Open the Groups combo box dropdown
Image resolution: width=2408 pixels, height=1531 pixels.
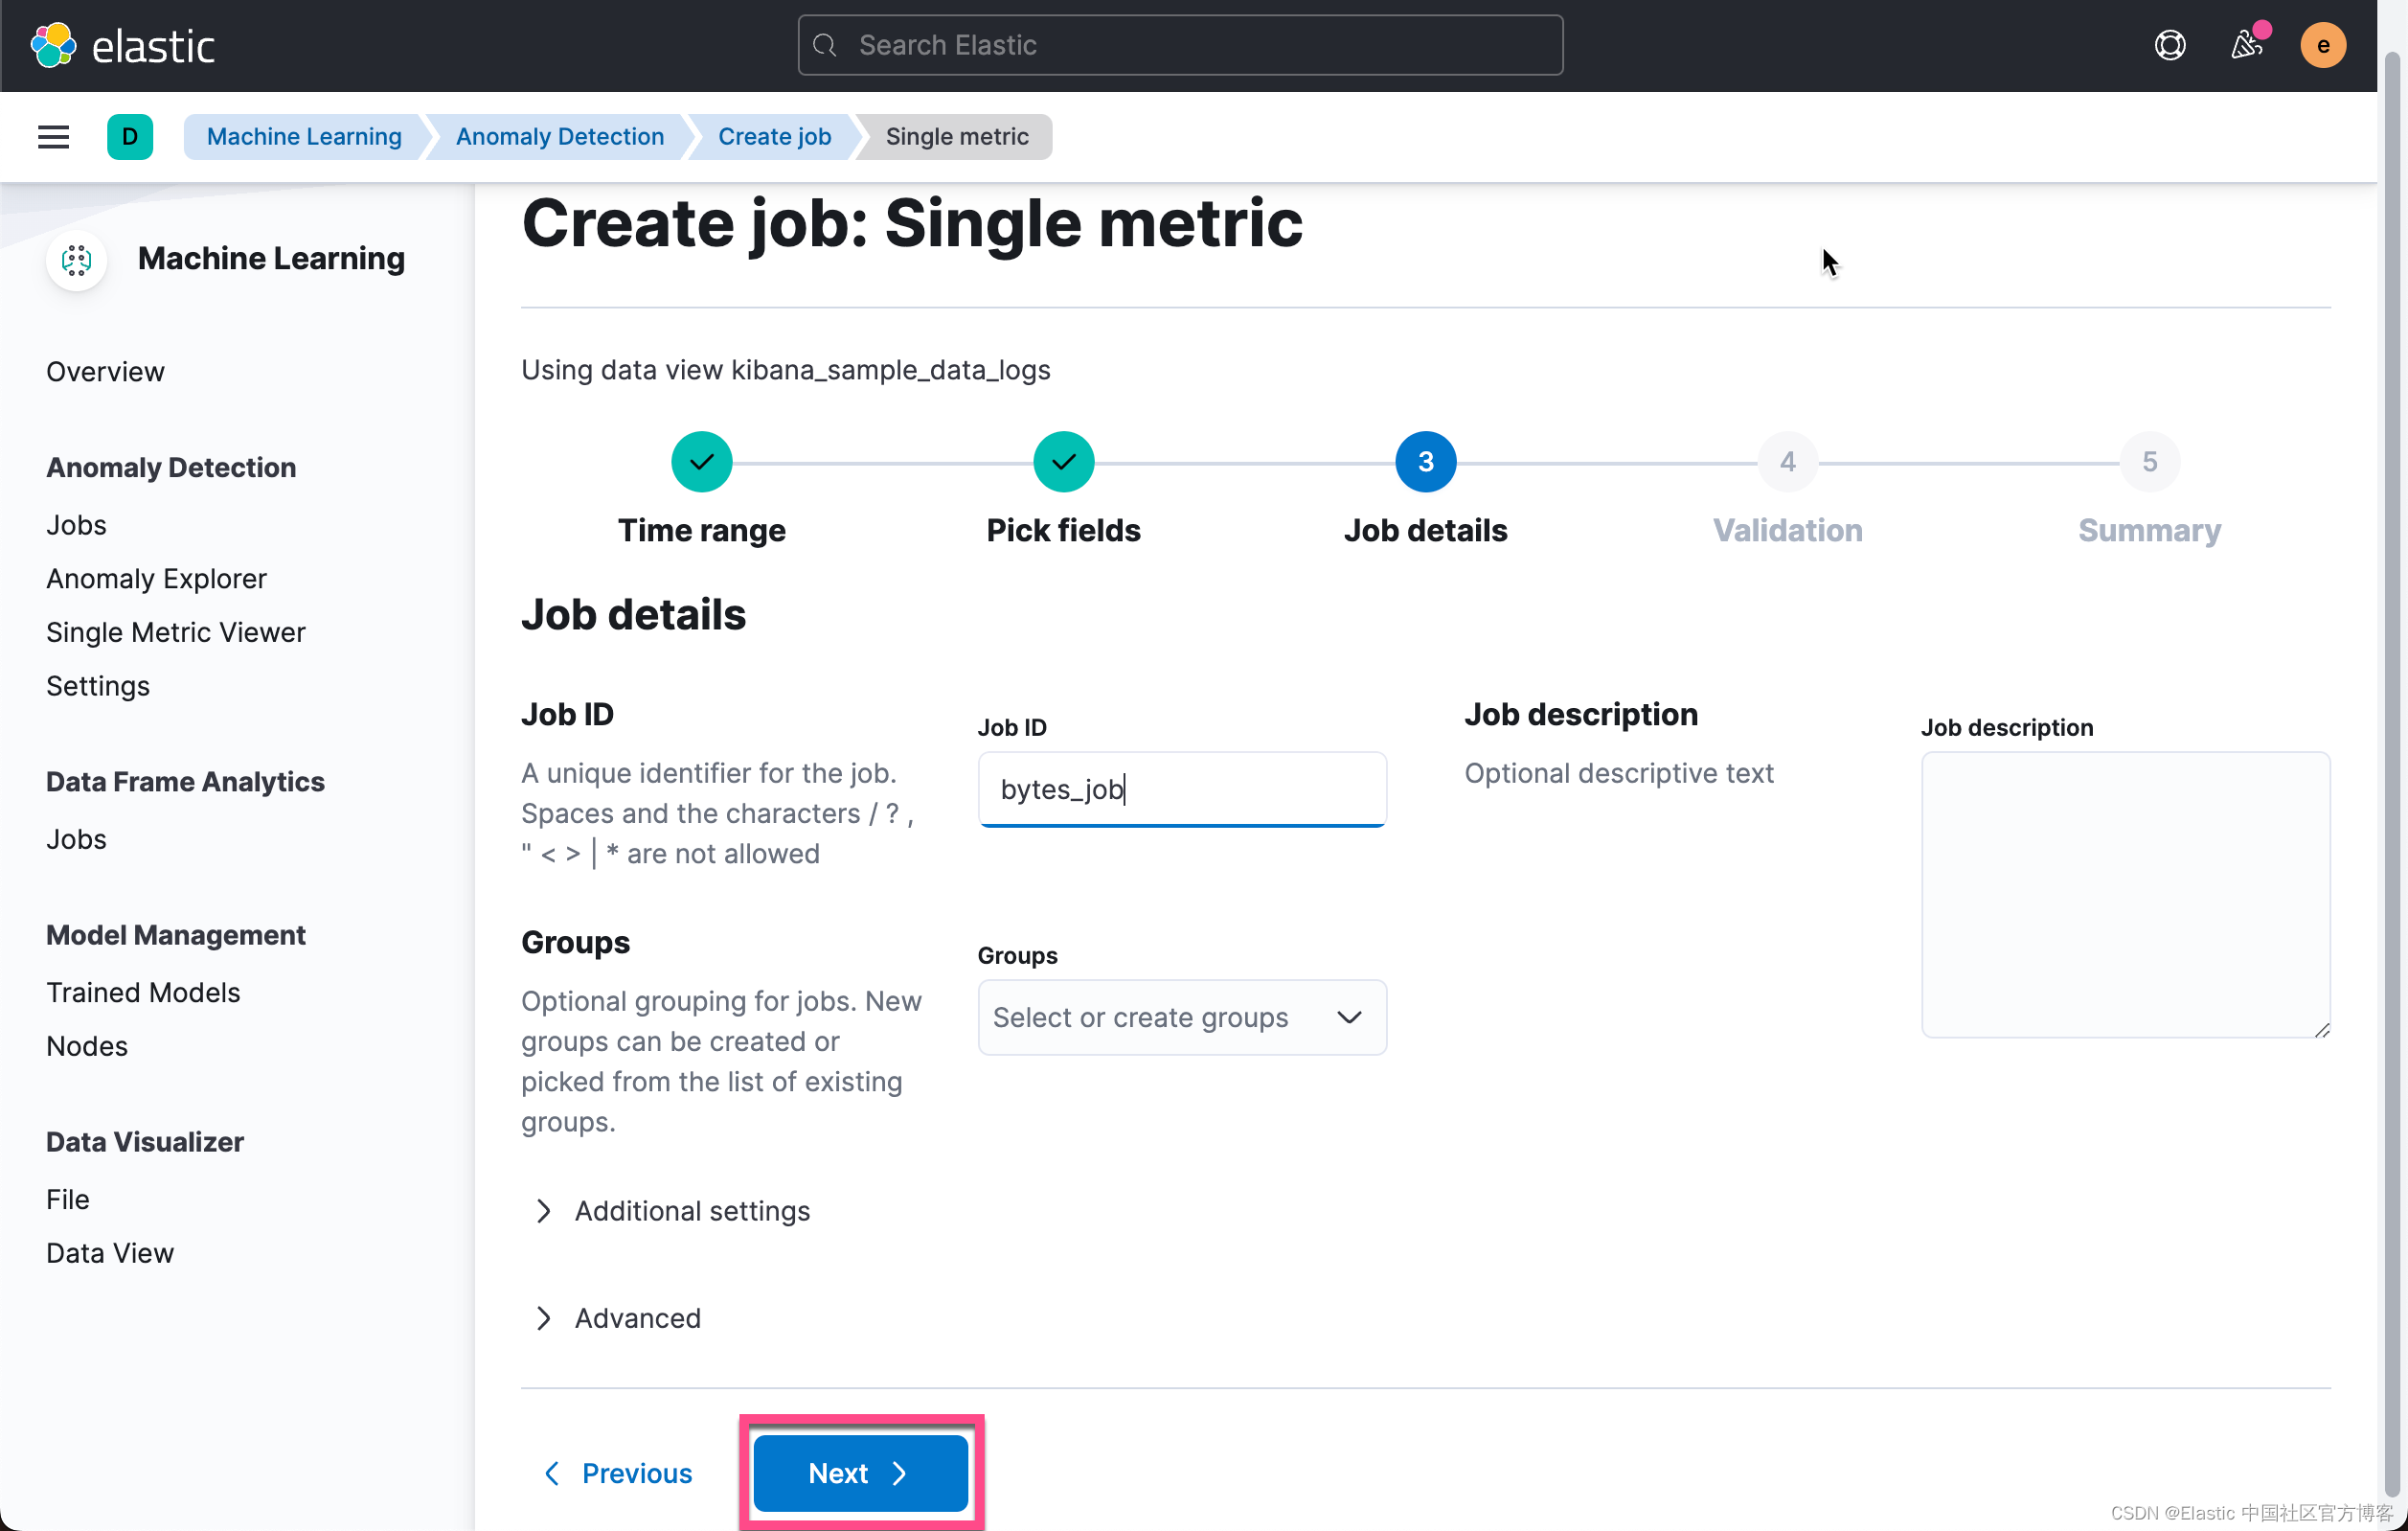point(1181,1017)
